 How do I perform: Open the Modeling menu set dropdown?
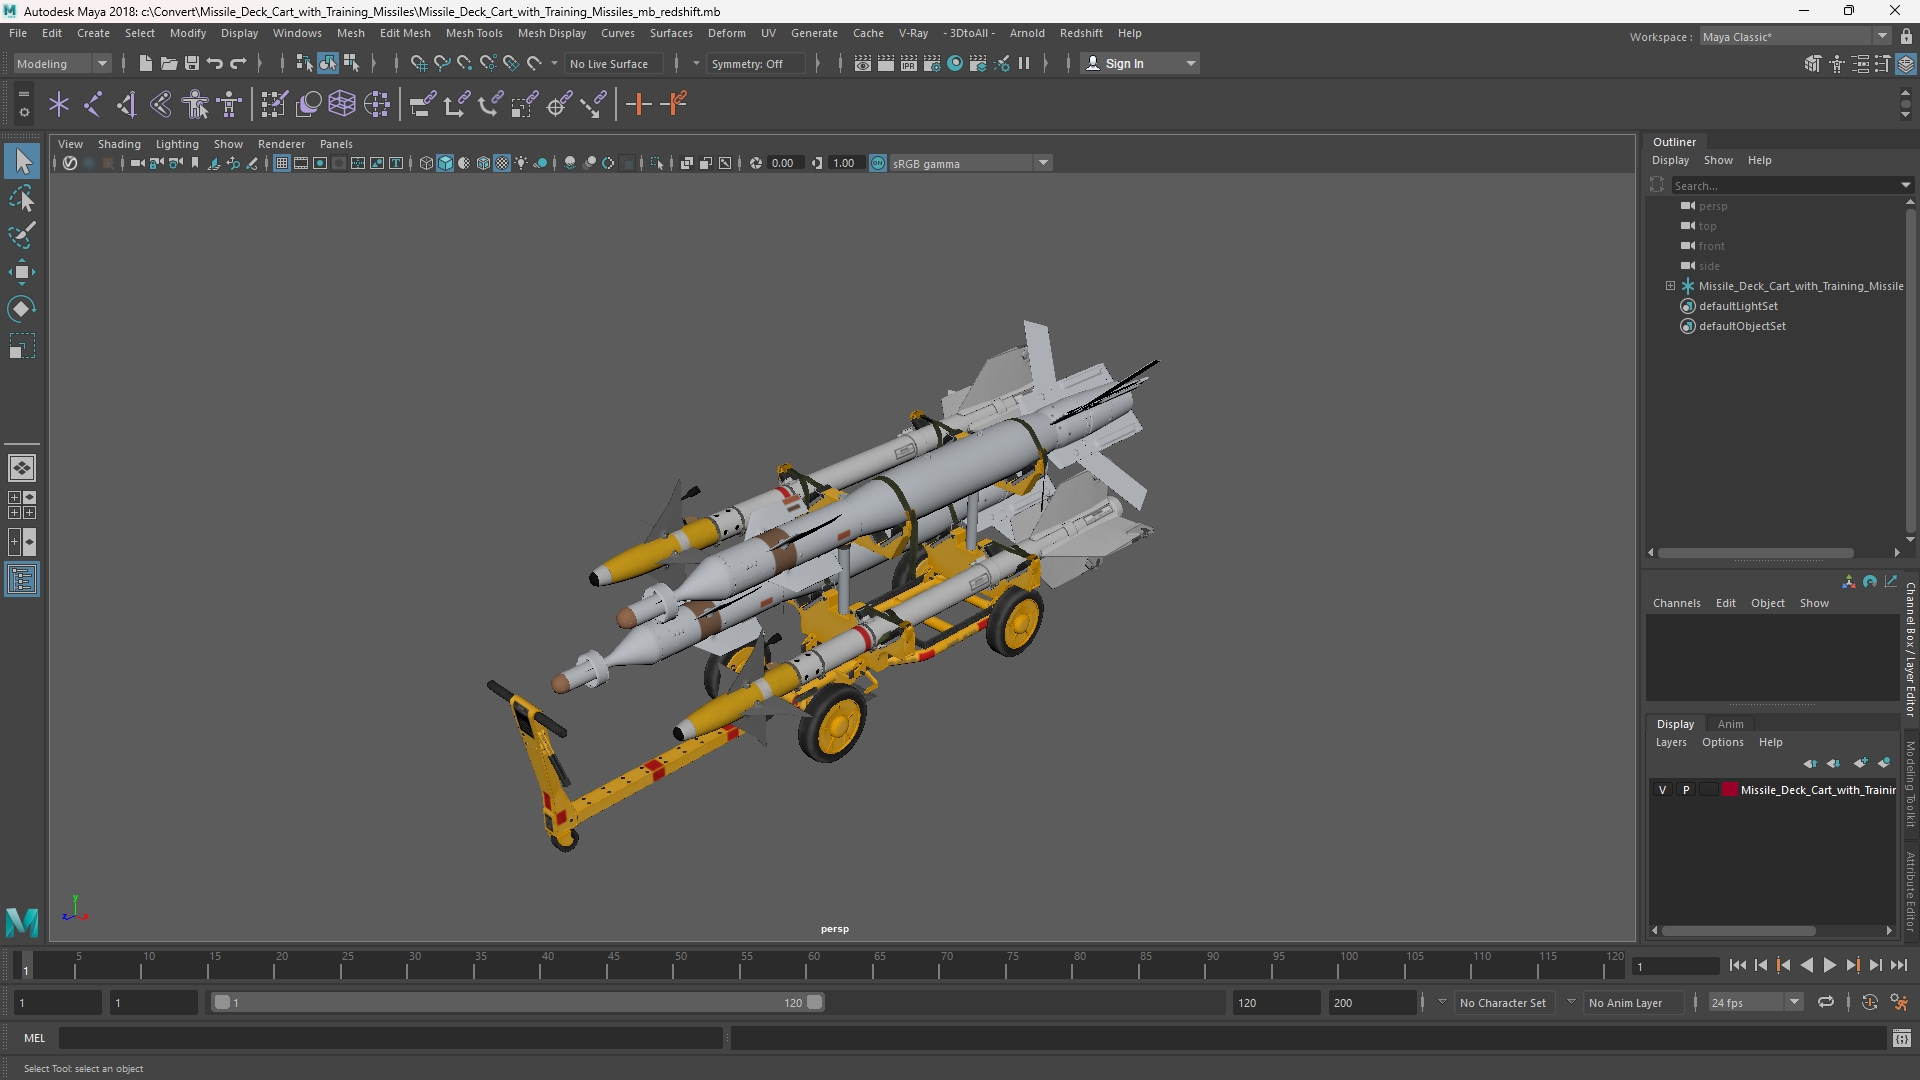click(x=62, y=63)
